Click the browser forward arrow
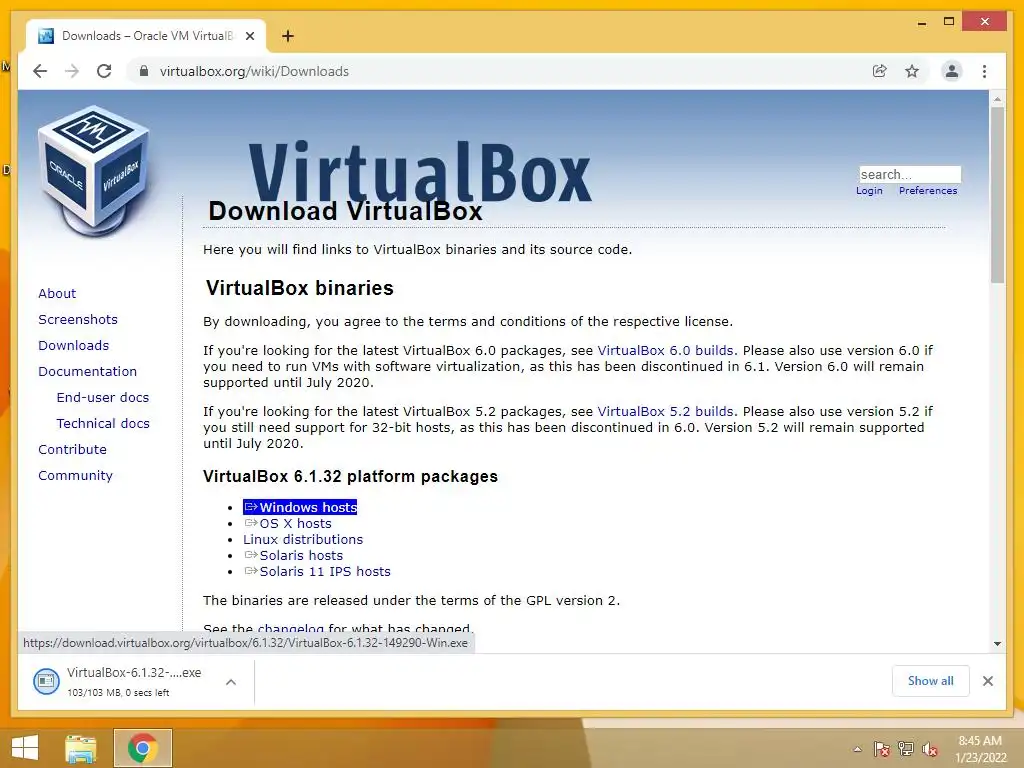Screen dimensions: 1024x768 tap(72, 71)
